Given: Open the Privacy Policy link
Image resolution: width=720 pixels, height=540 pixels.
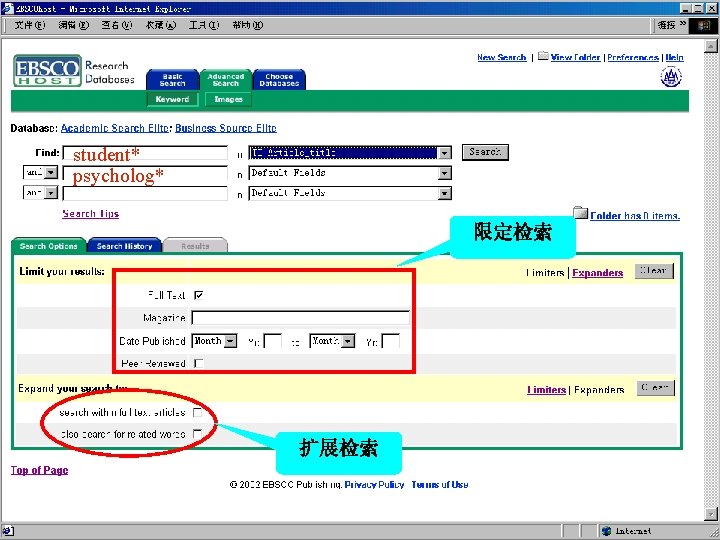Looking at the screenshot, I should [374, 484].
